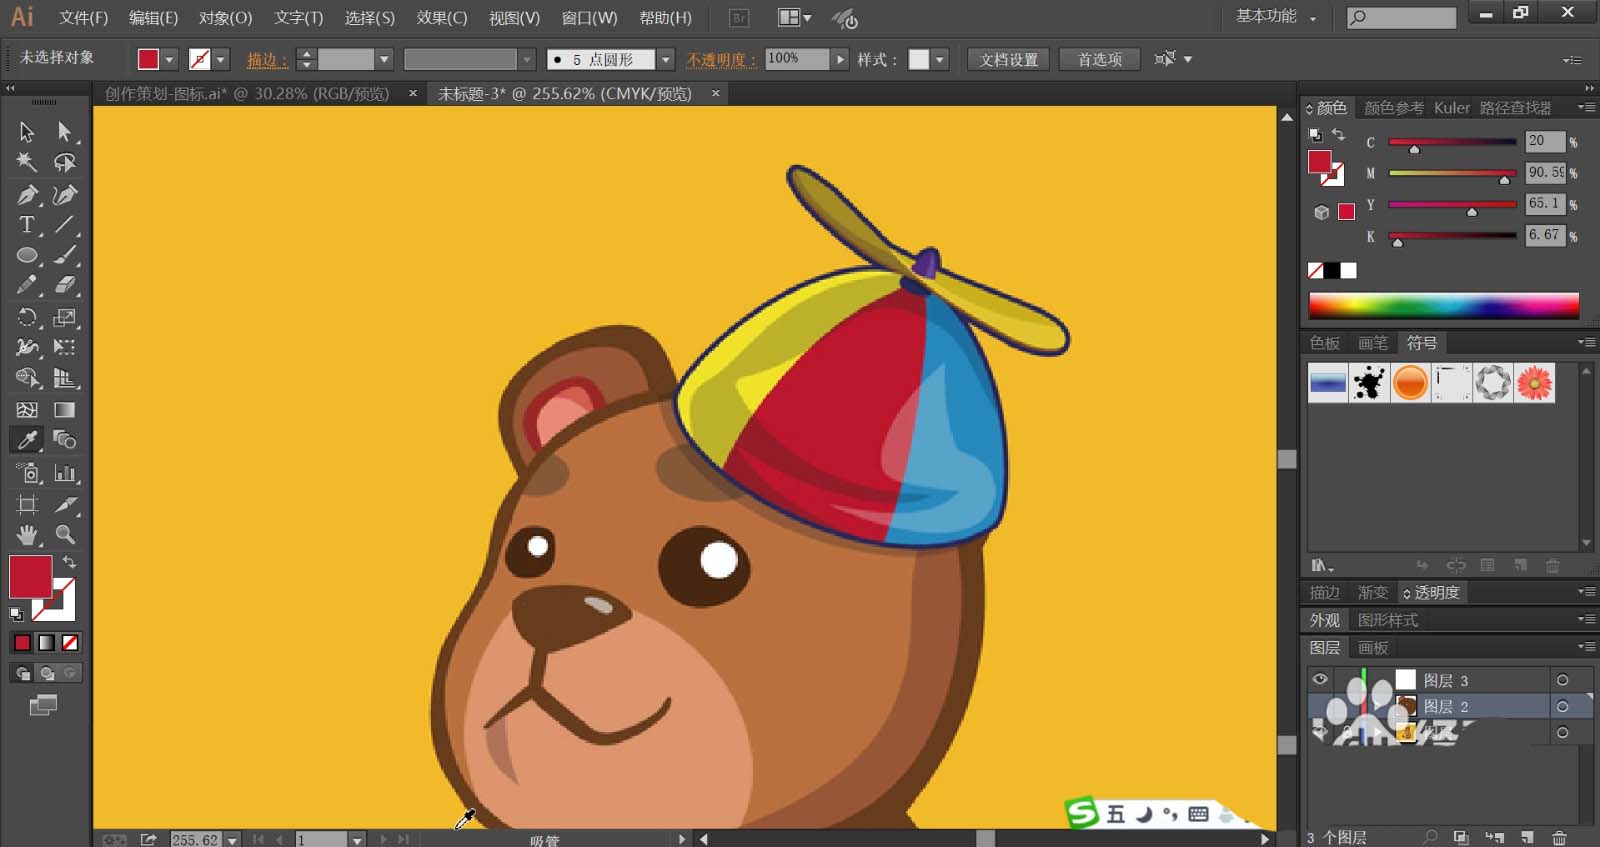Choose the Magic Wand tool
Image resolution: width=1600 pixels, height=847 pixels.
tap(27, 162)
